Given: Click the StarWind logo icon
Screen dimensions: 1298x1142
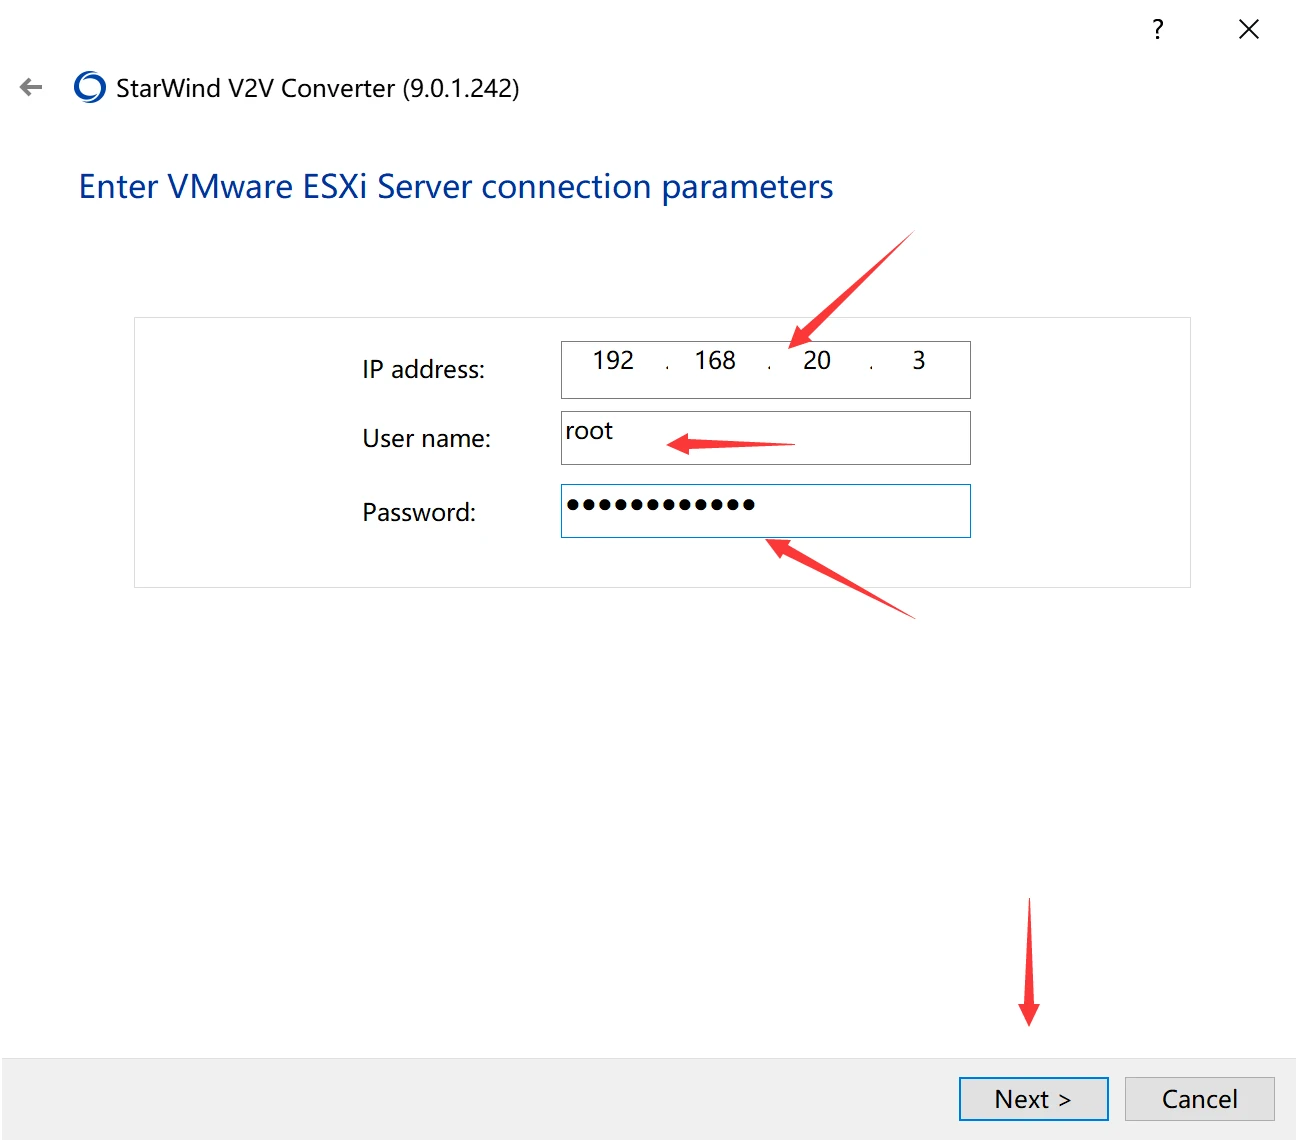Looking at the screenshot, I should pyautogui.click(x=90, y=88).
